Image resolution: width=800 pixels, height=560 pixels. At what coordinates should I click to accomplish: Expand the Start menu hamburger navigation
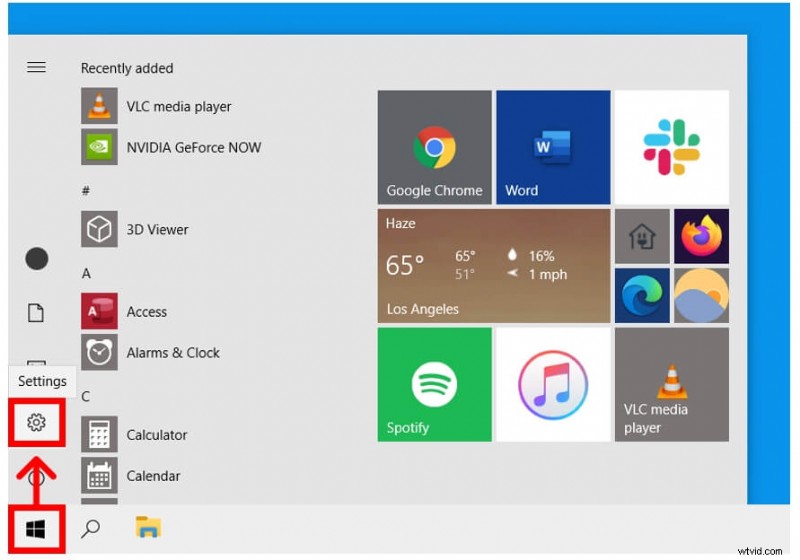[36, 67]
